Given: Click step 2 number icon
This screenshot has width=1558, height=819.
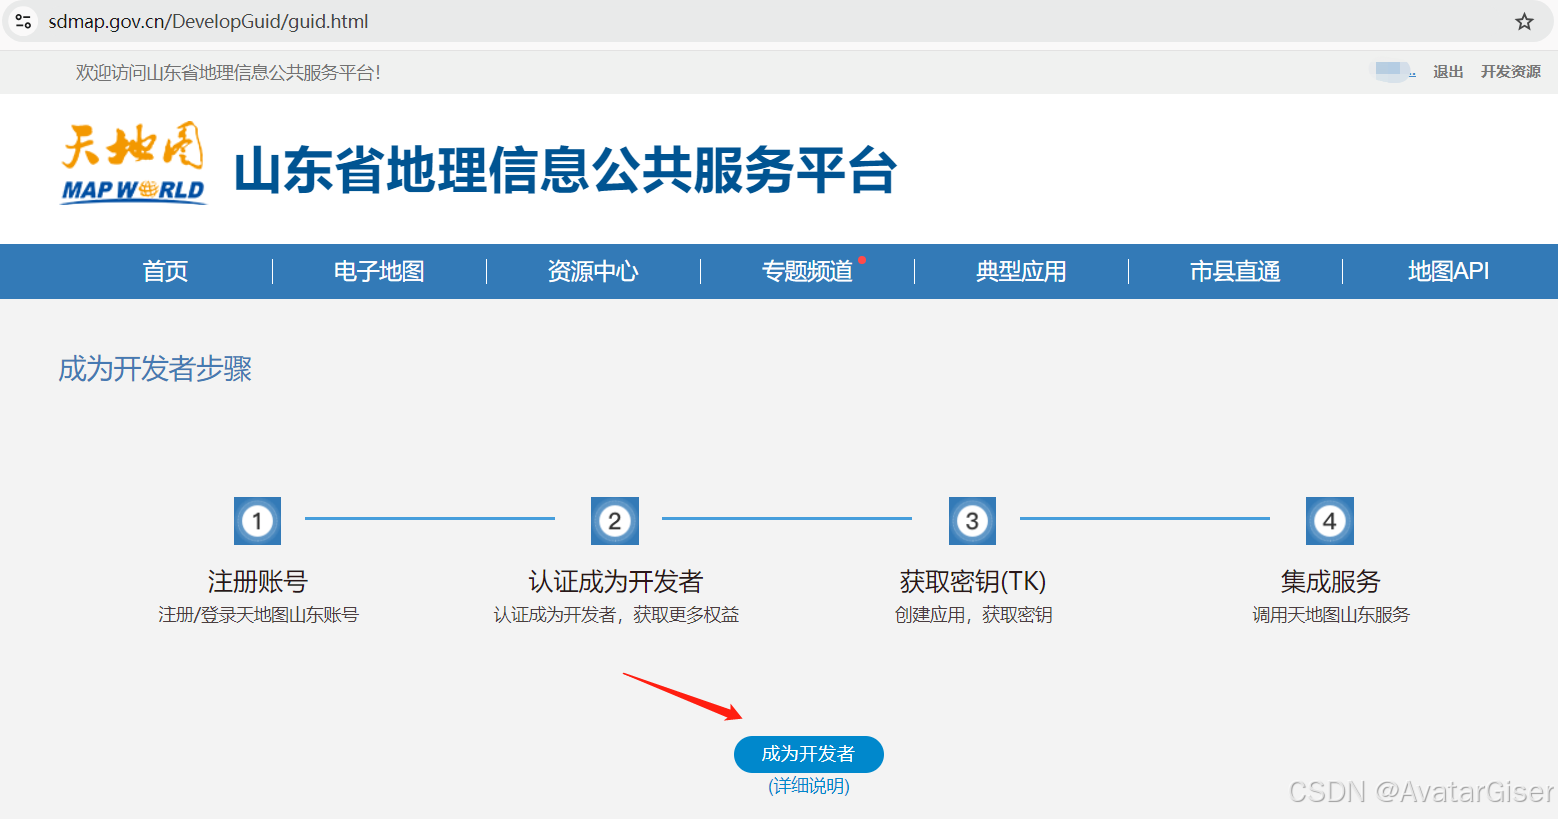Looking at the screenshot, I should [614, 521].
